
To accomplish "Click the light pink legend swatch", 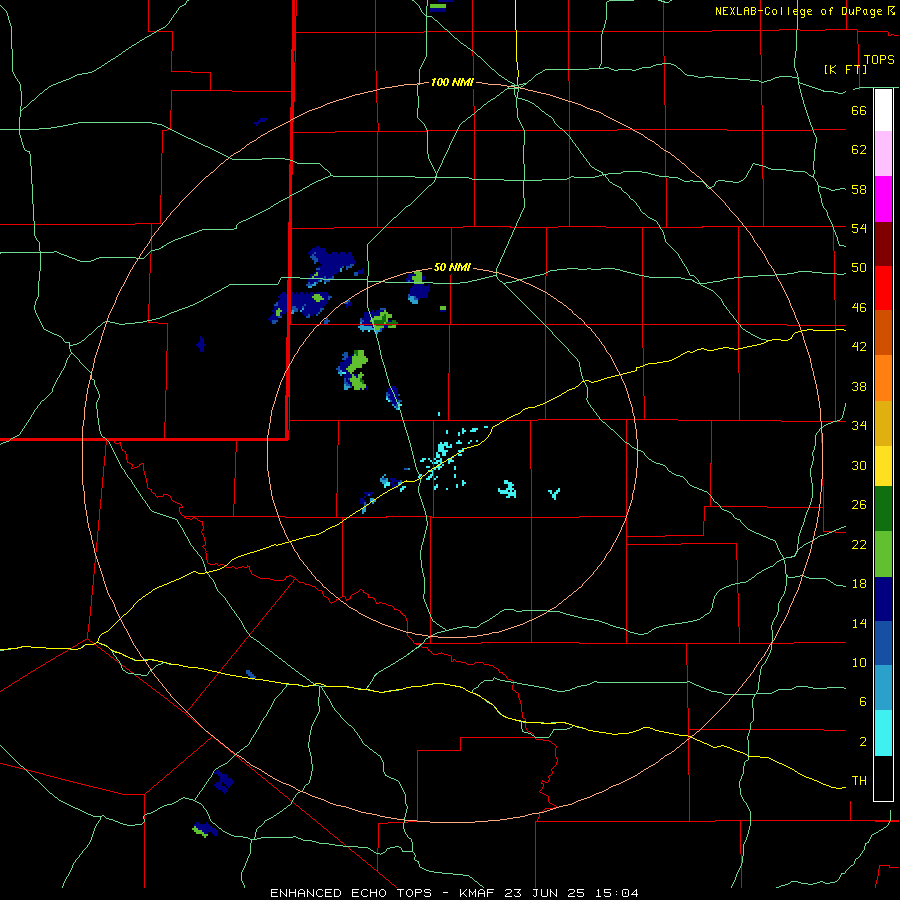I will click(883, 154).
